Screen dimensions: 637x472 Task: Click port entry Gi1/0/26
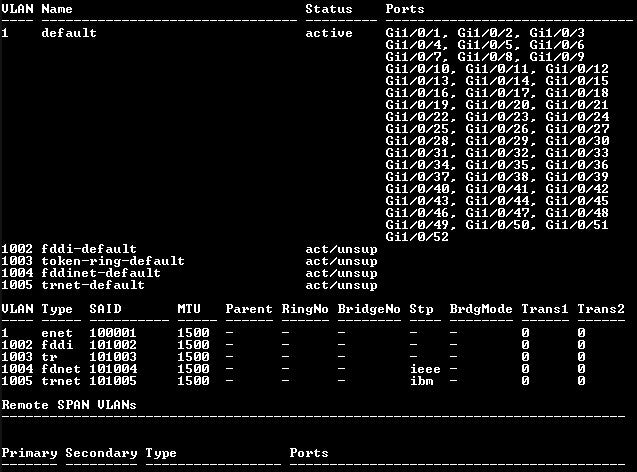click(496, 129)
